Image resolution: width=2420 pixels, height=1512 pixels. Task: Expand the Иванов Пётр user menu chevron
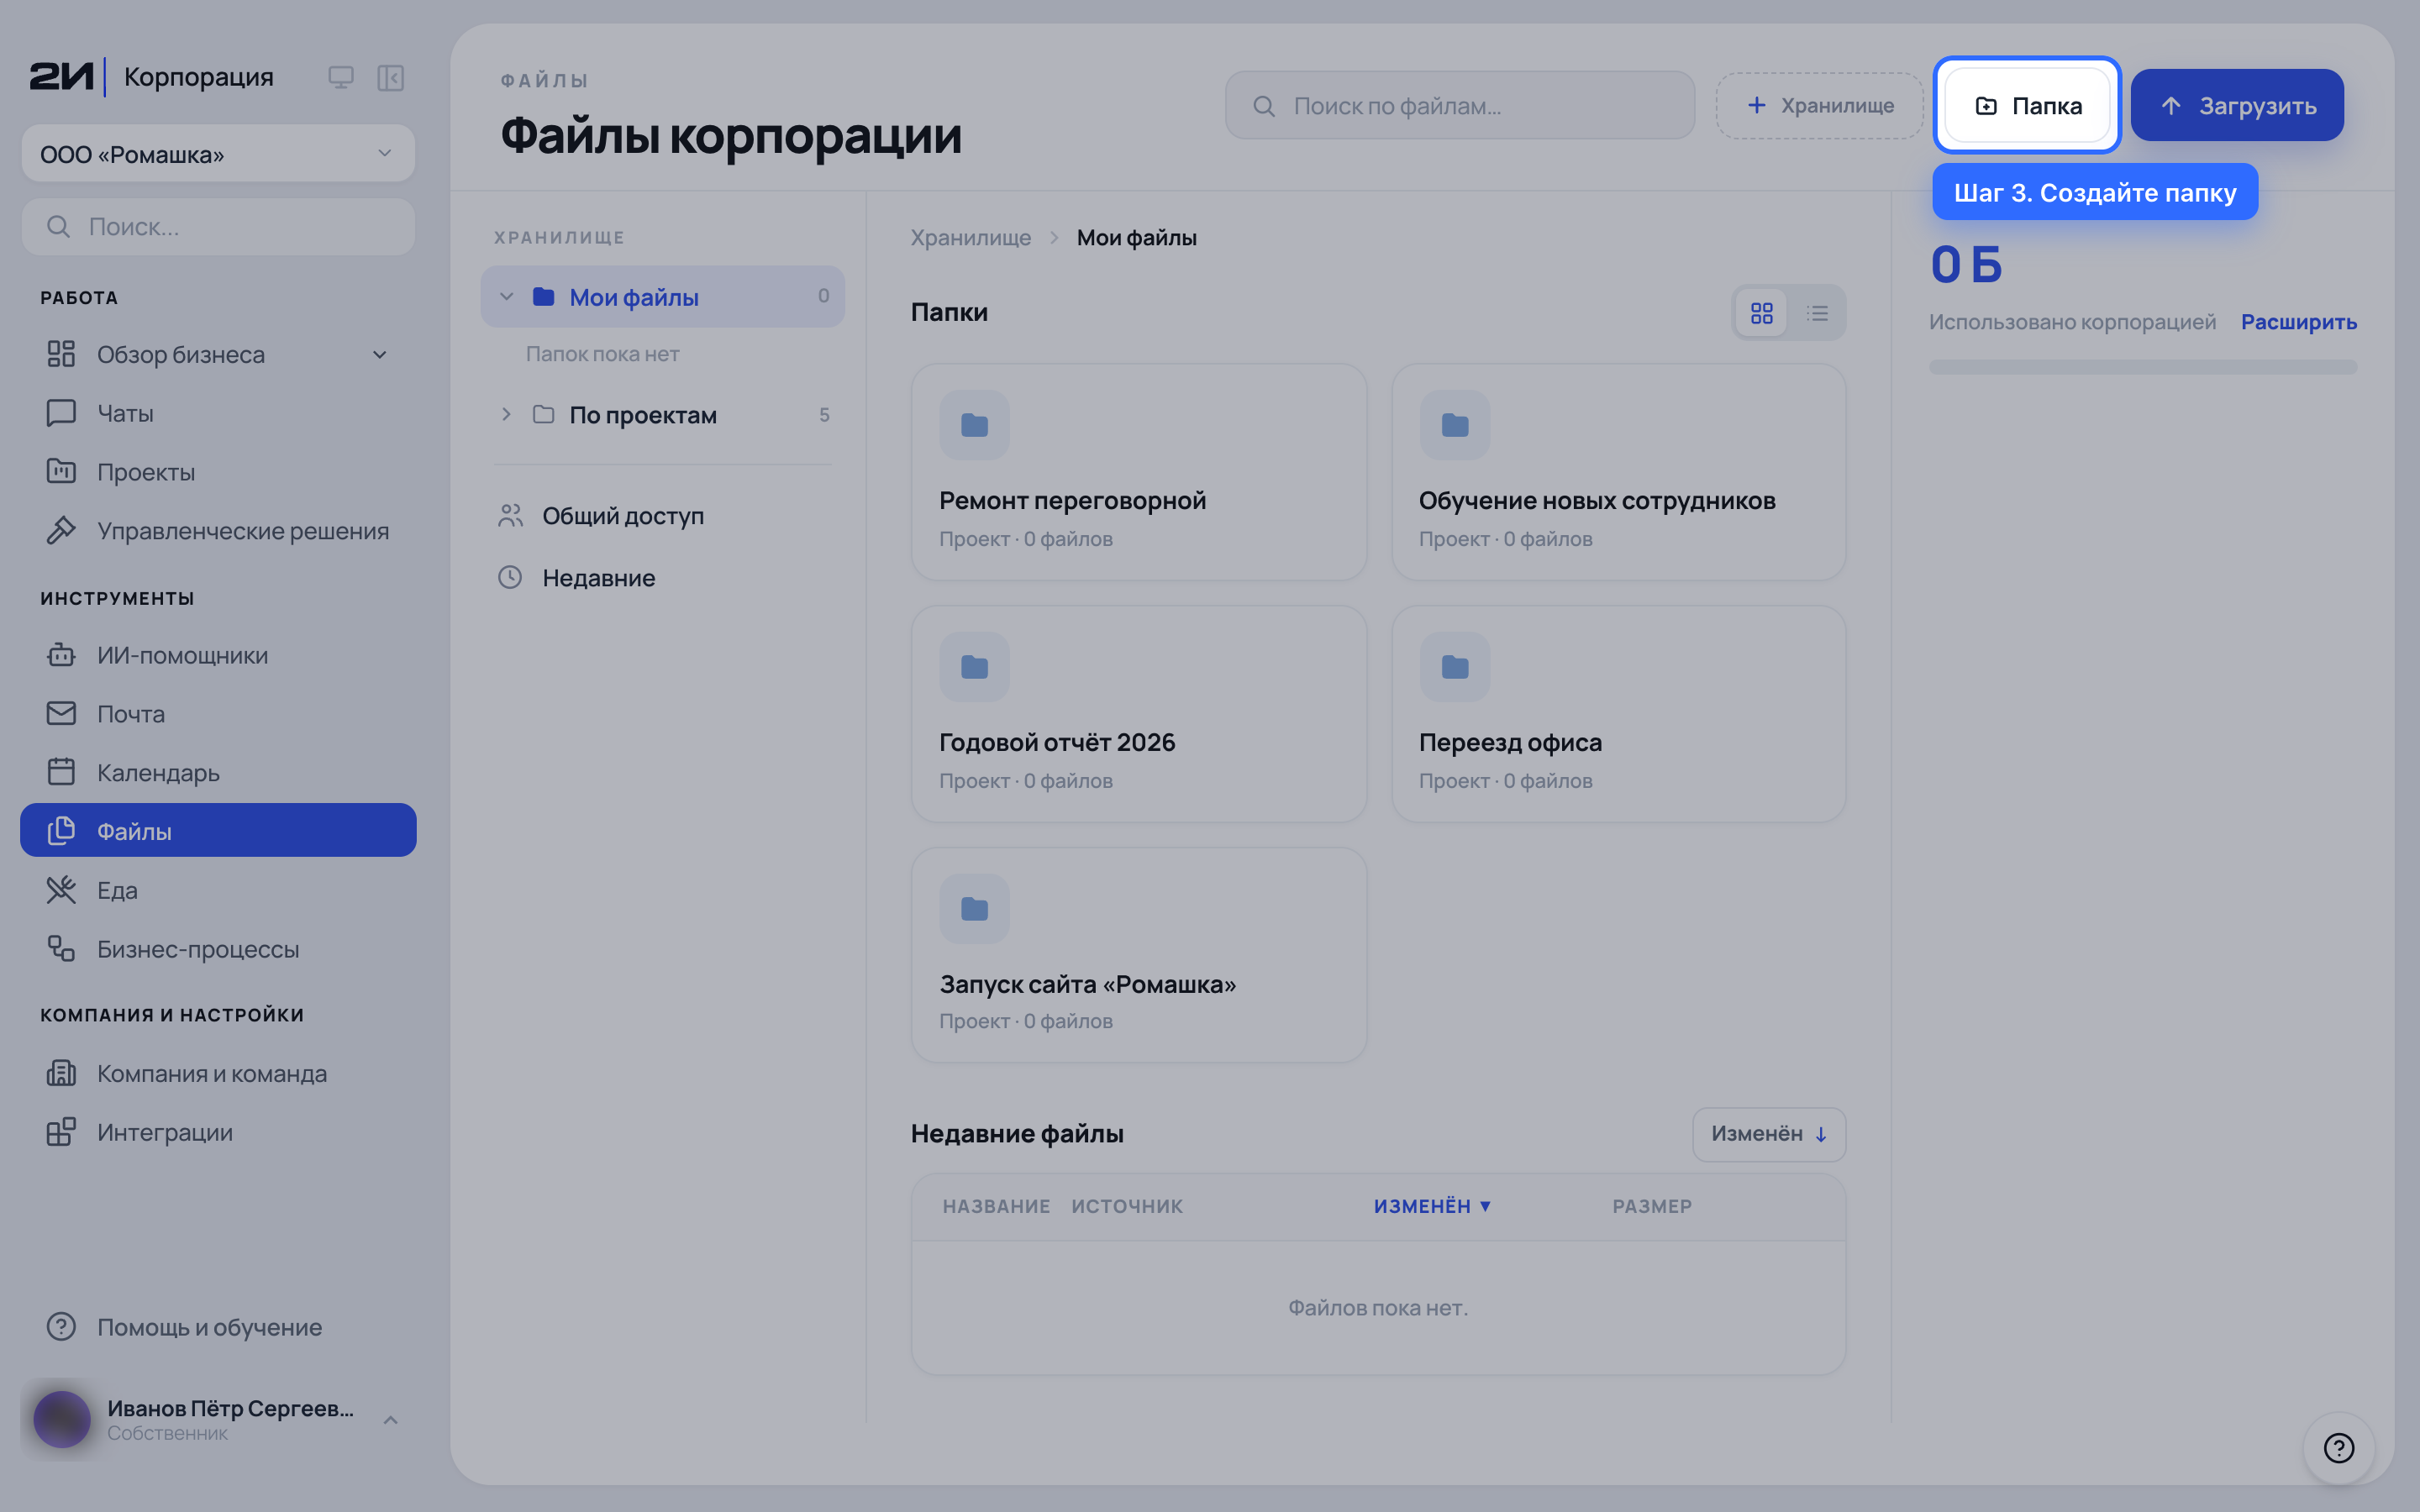click(390, 1420)
